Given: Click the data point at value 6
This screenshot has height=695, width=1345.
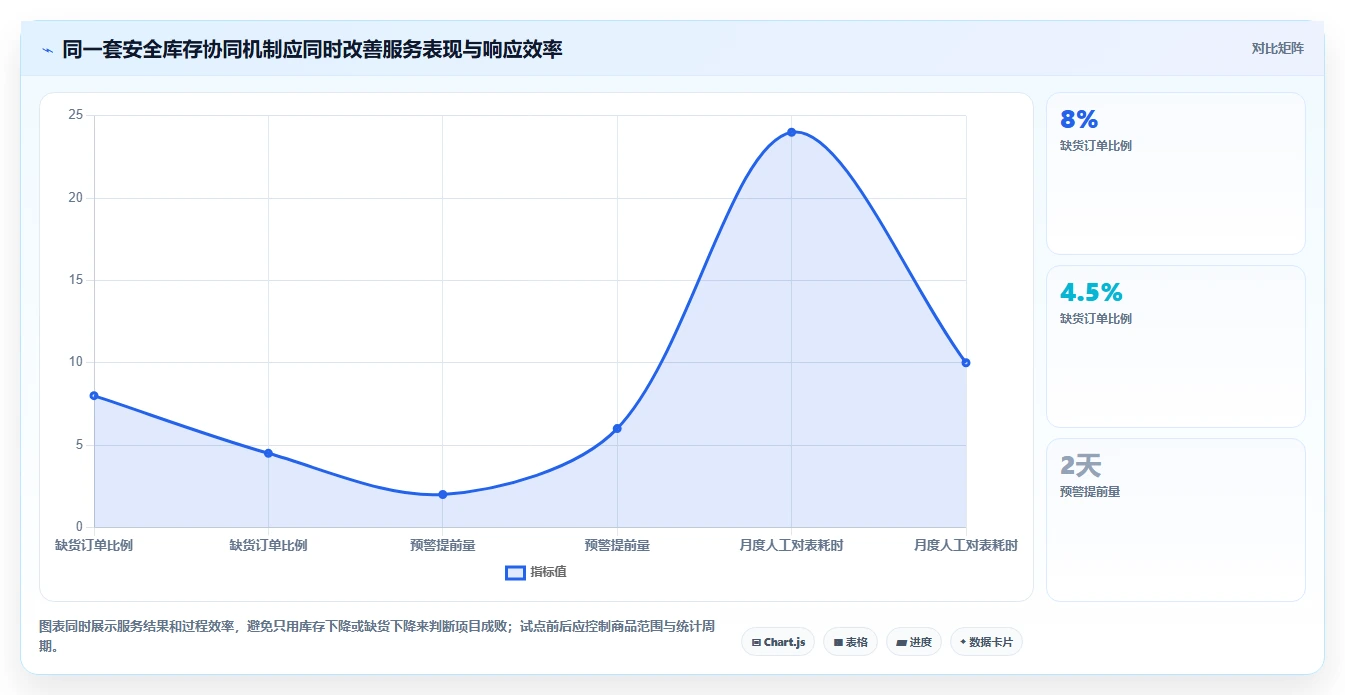Looking at the screenshot, I should [617, 428].
